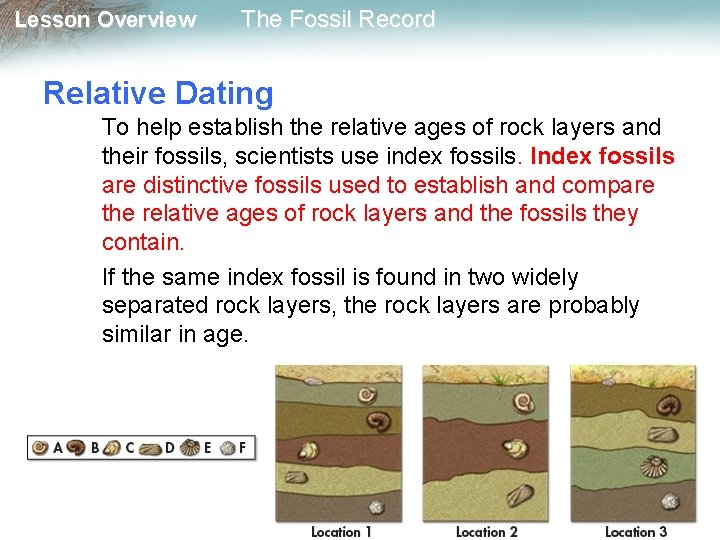Viewport: 720px width, 540px height.
Task: Click the white fossil in Location 3's bottom layer
Action: (670, 501)
